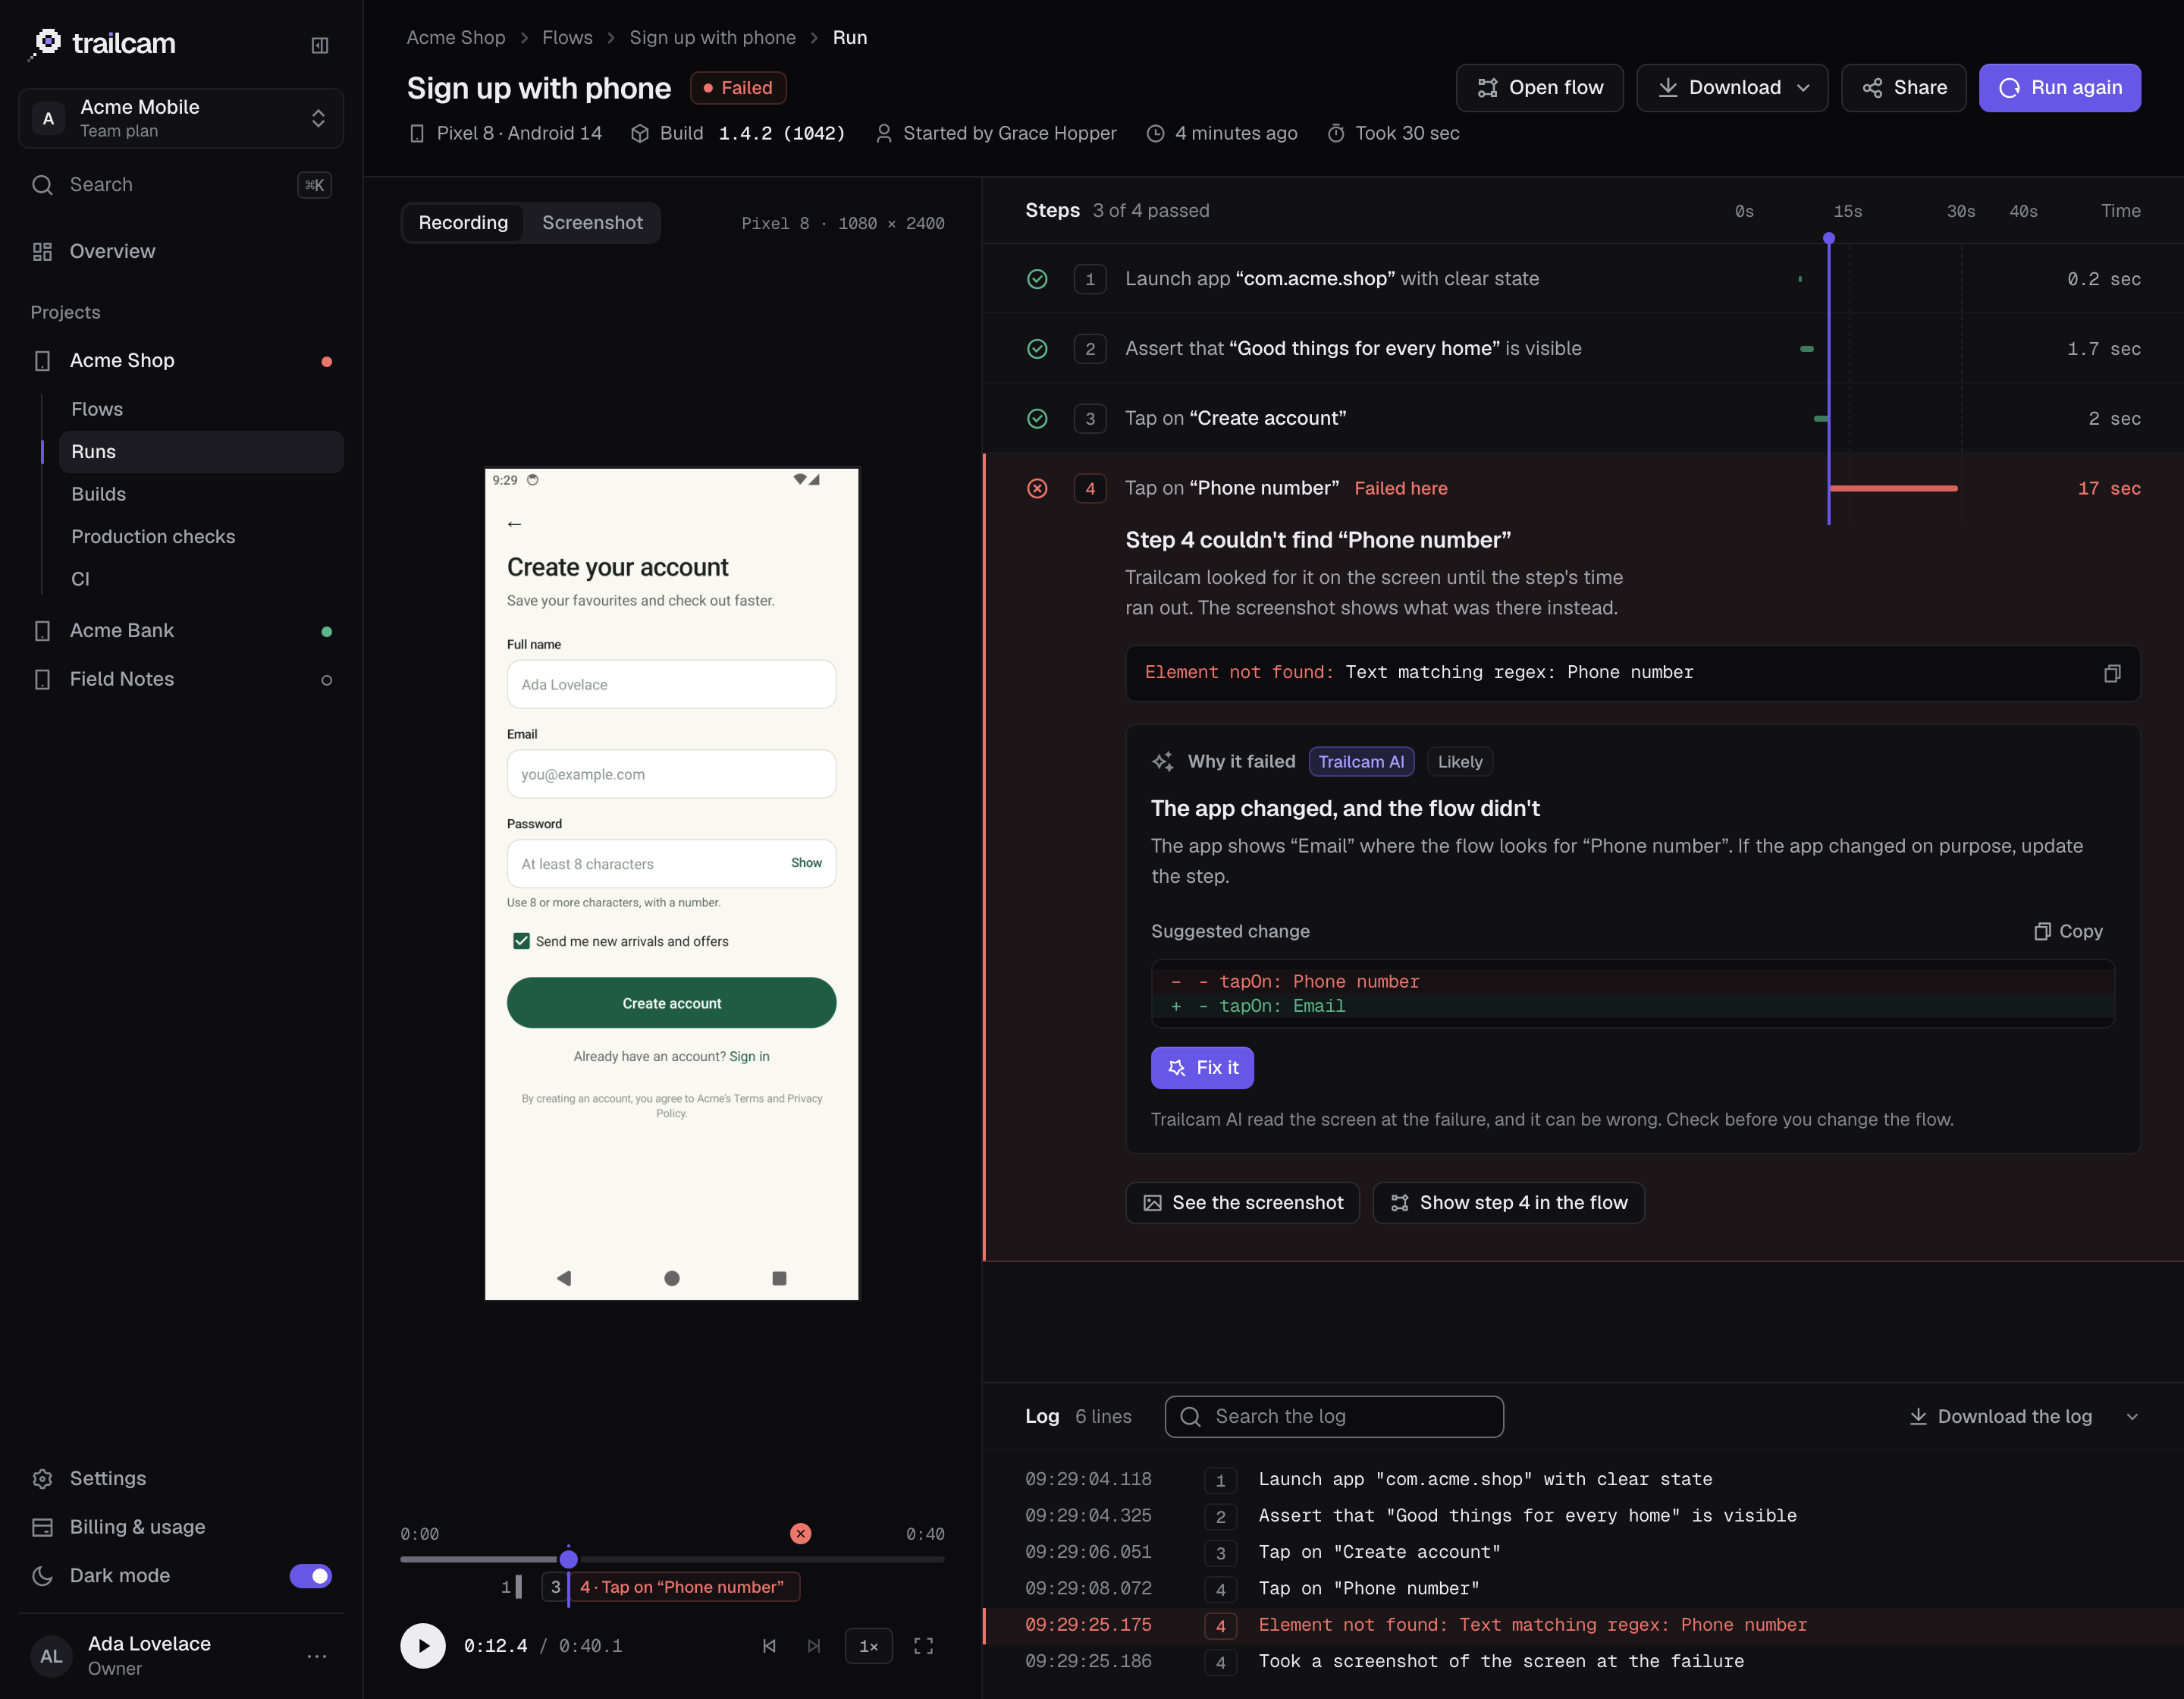Open Billing & usage page
Image resolution: width=2184 pixels, height=1699 pixels.
[181, 1526]
